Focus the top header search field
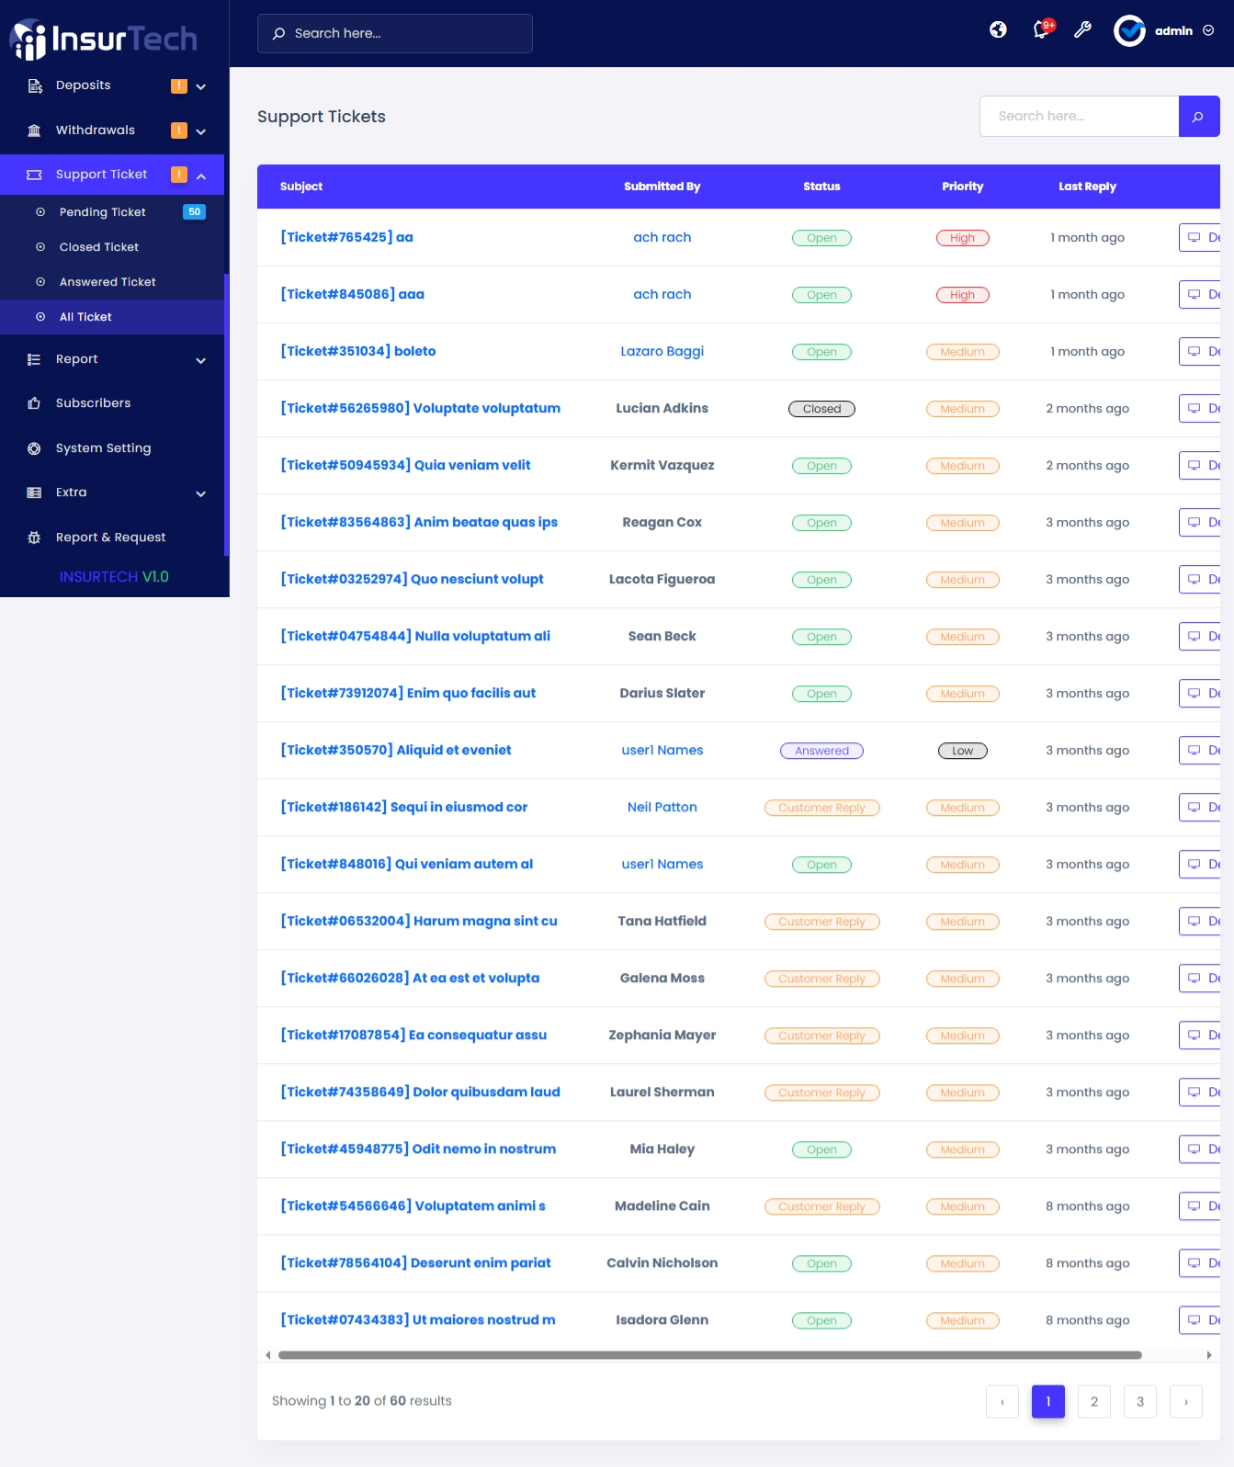1234x1467 pixels. 395,33
